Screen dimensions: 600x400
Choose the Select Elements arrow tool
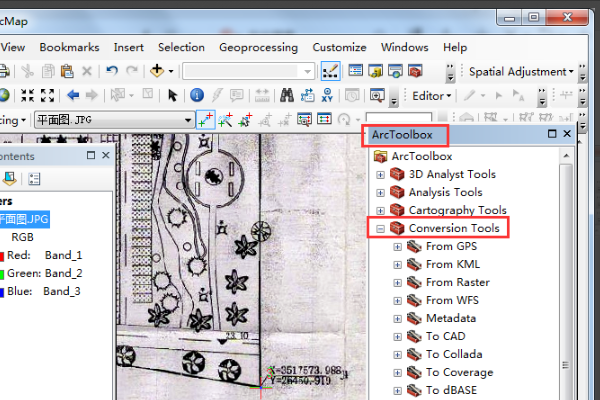pyautogui.click(x=173, y=95)
